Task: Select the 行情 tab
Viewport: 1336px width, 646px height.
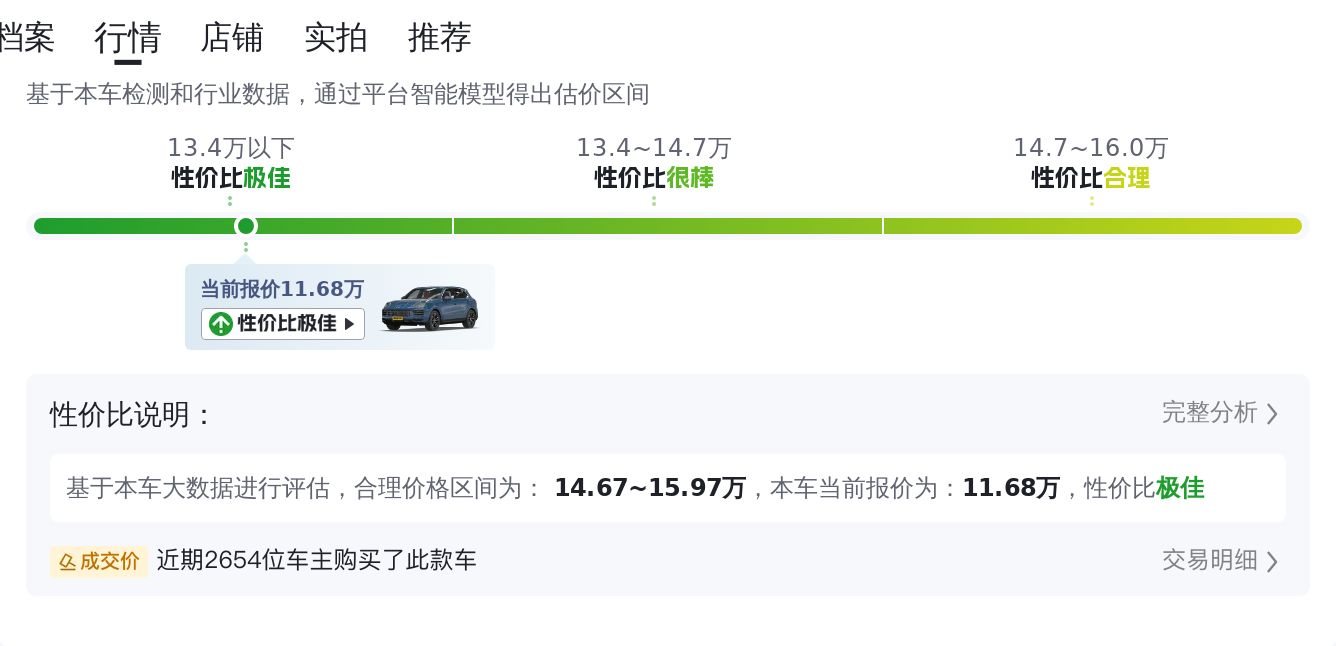Action: tap(128, 38)
